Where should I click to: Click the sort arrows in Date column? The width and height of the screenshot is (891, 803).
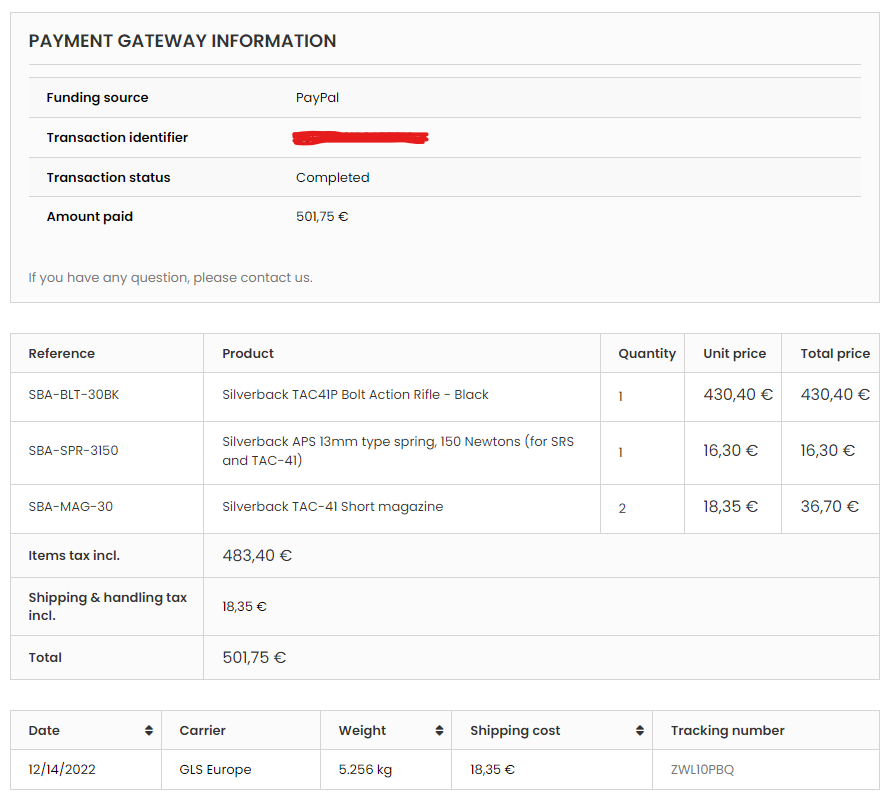tap(149, 731)
